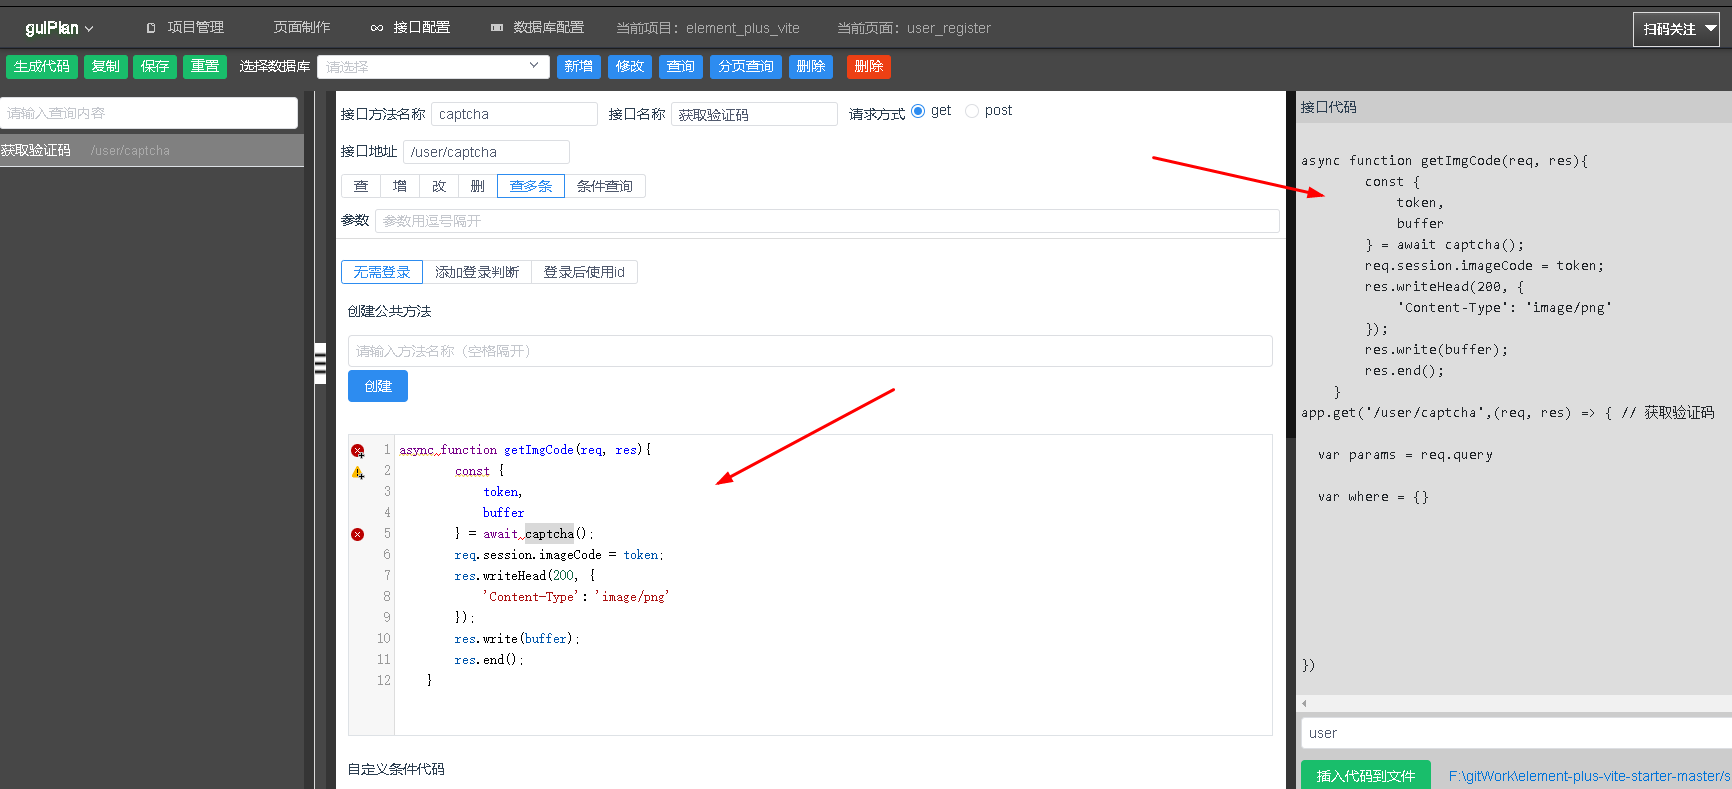Click the blue 修改 button

(630, 66)
